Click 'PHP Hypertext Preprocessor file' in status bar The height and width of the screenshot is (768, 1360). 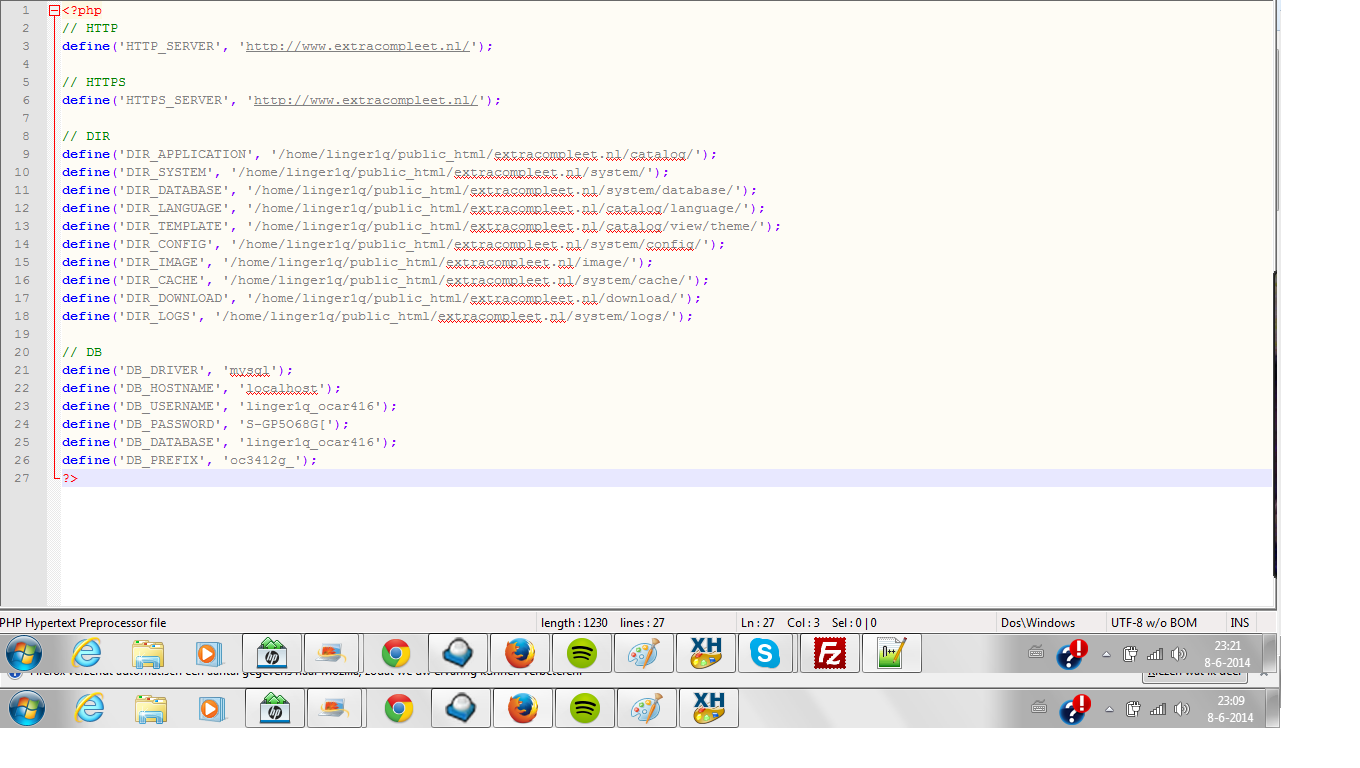click(83, 622)
